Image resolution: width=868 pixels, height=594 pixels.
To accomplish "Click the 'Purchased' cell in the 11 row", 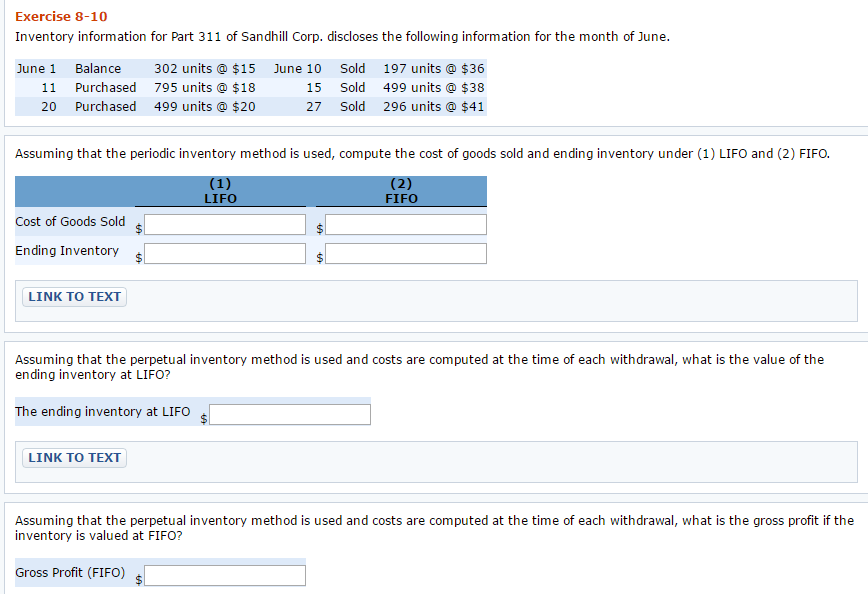I will 106,87.
